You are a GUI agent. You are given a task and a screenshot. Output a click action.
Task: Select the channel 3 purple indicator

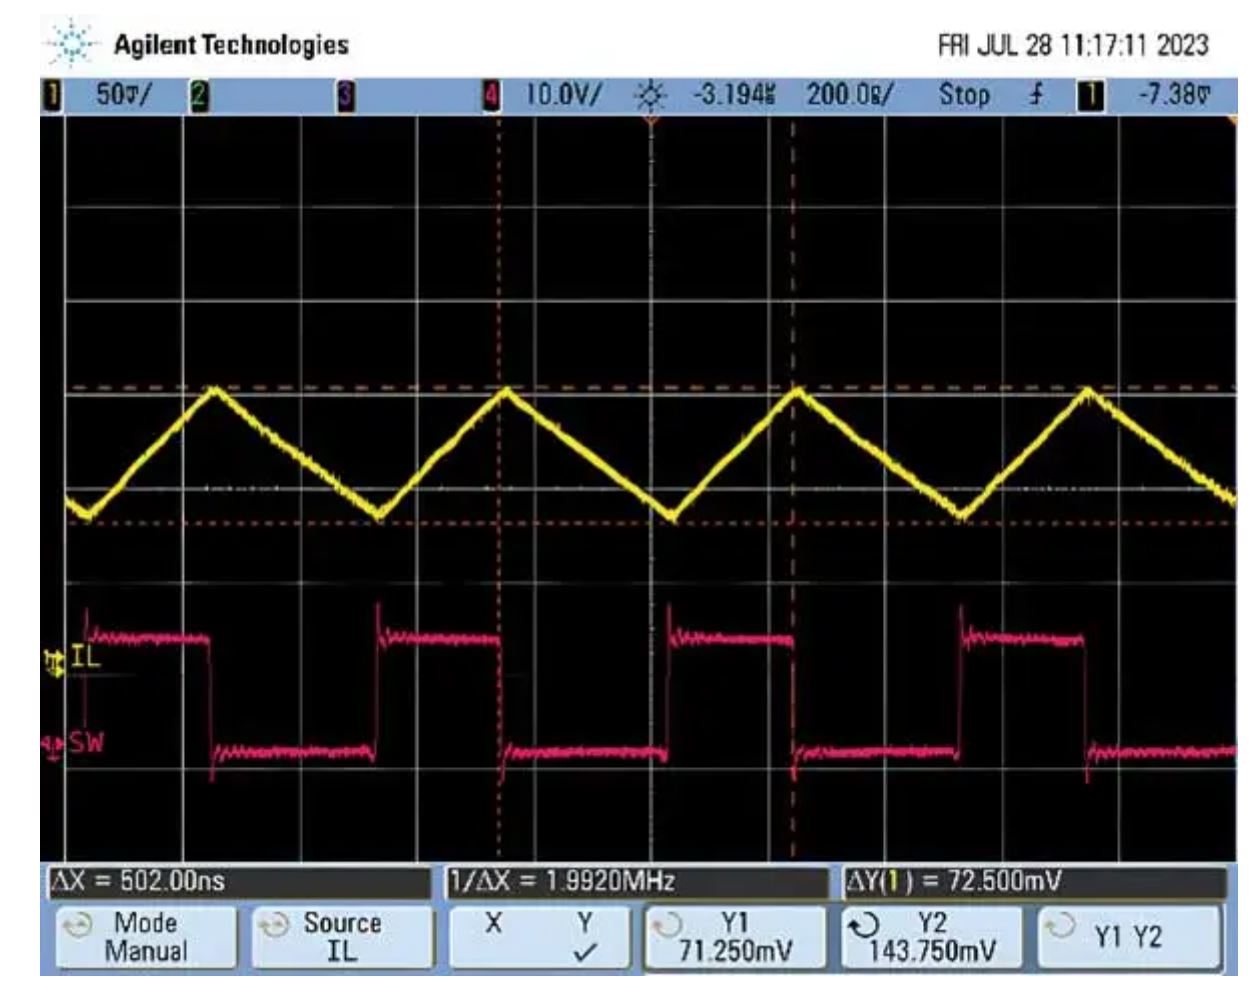coord(345,96)
